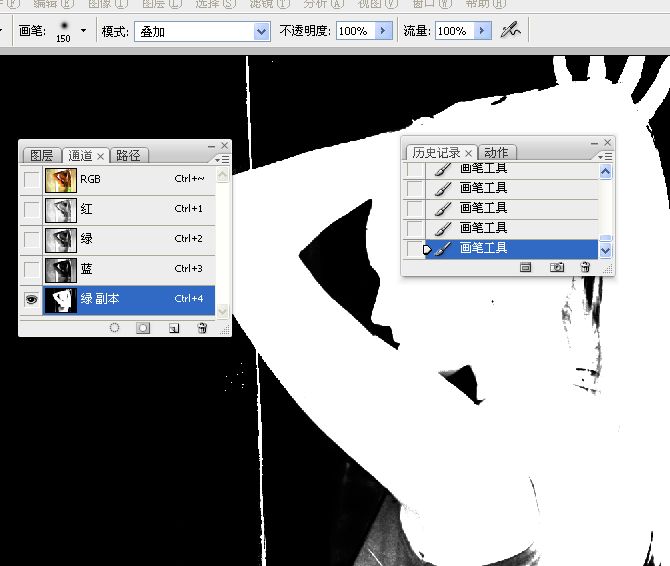Save selection as channel icon
Screen dimensions: 670x566
(x=143, y=328)
